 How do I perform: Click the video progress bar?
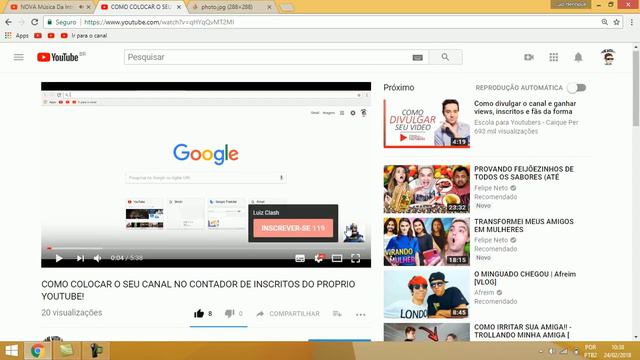pyautogui.click(x=206, y=248)
